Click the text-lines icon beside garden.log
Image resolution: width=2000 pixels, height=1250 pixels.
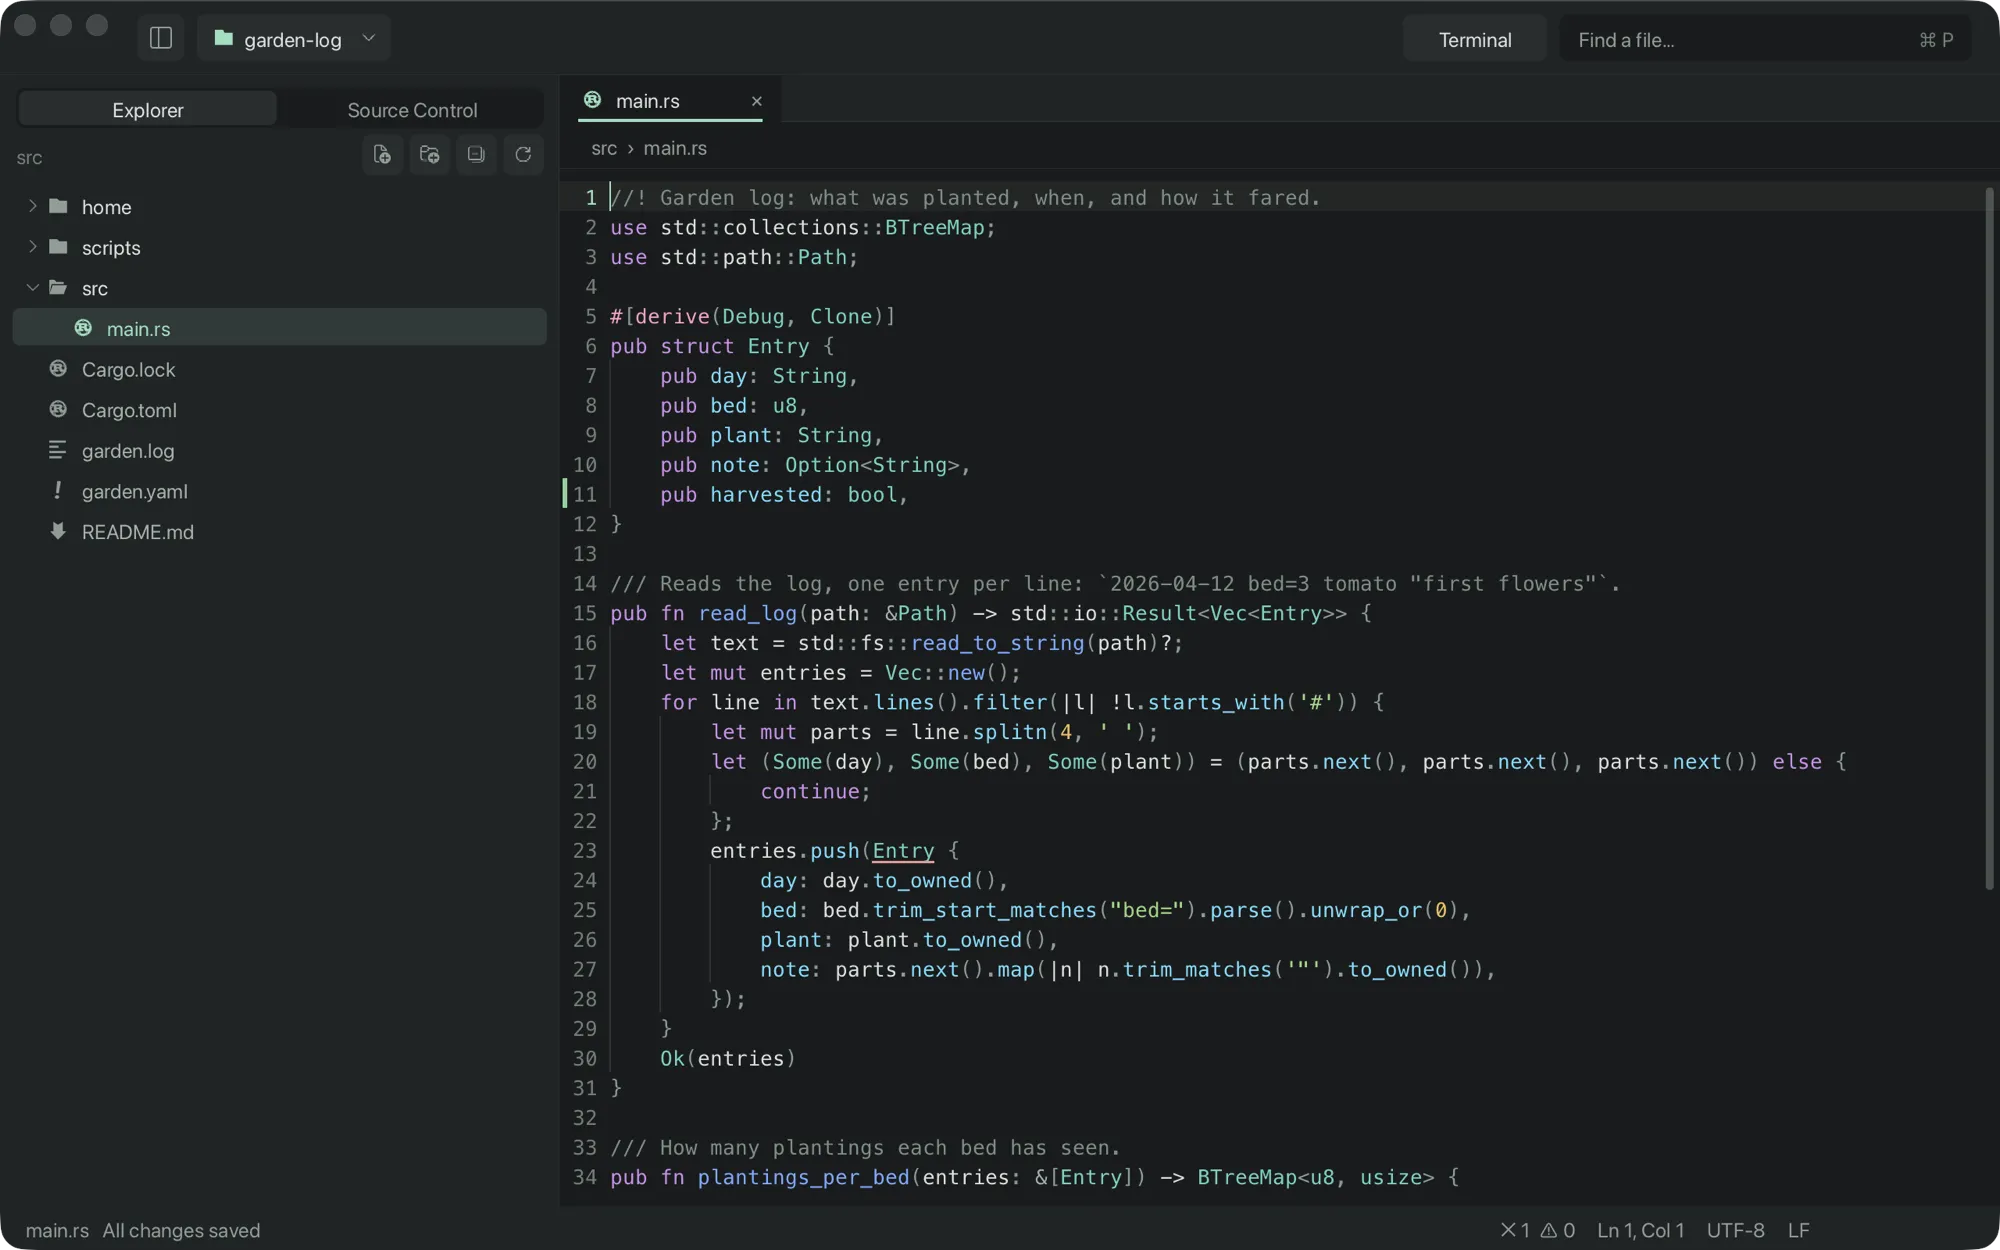[58, 451]
